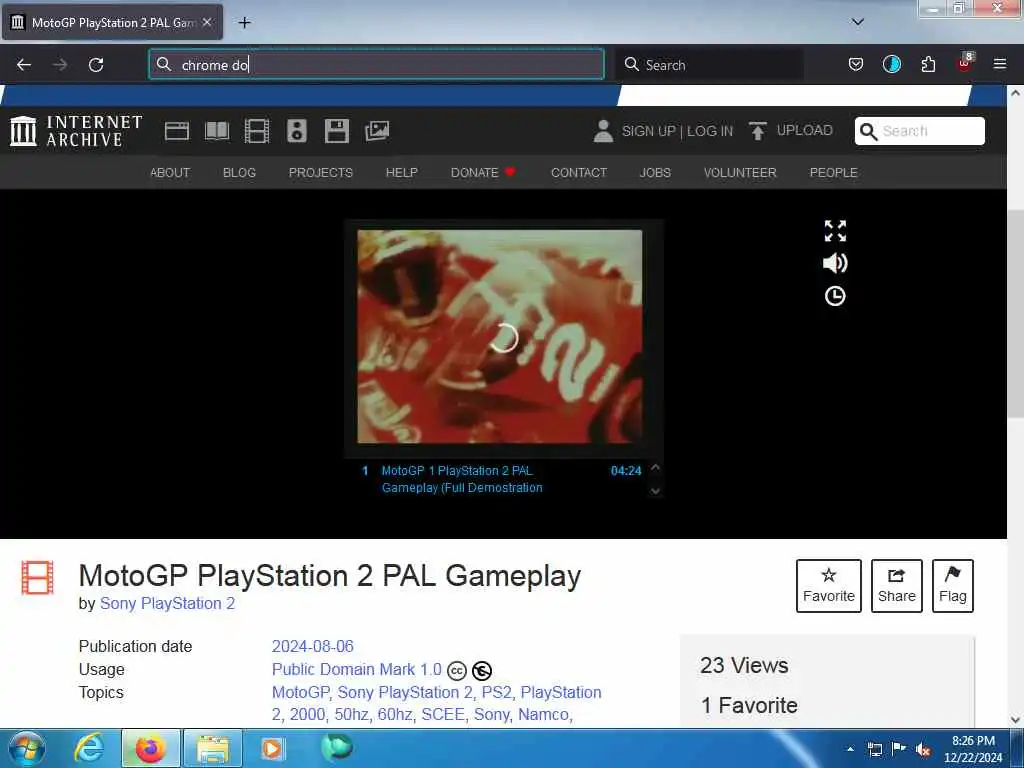Image resolution: width=1024 pixels, height=768 pixels.
Task: Open the DONATE menu item
Action: click(483, 172)
